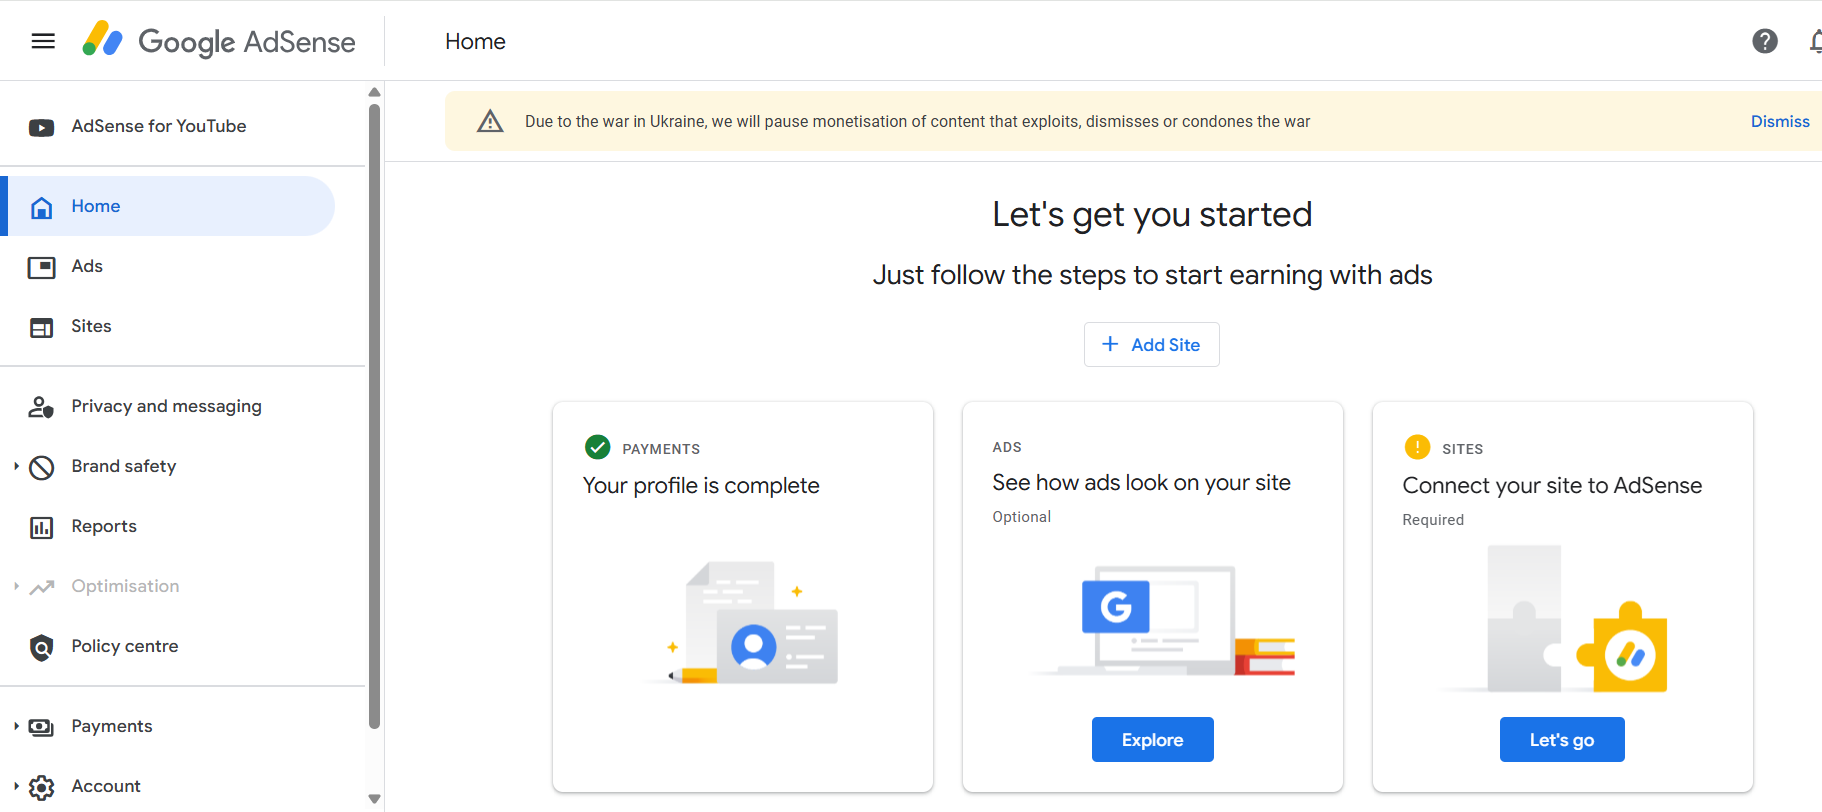This screenshot has height=812, width=1822.
Task: Click Explore on the Ads card
Action: pyautogui.click(x=1152, y=739)
